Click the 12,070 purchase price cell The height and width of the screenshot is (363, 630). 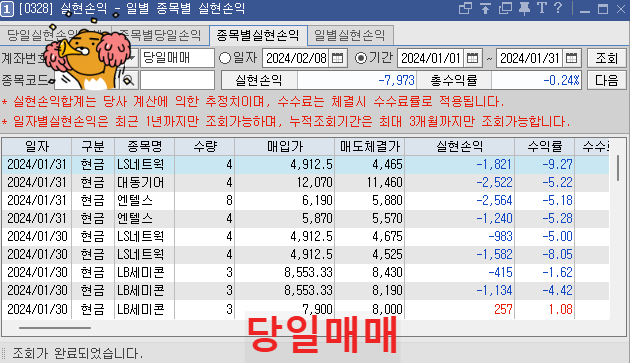[x=284, y=183]
